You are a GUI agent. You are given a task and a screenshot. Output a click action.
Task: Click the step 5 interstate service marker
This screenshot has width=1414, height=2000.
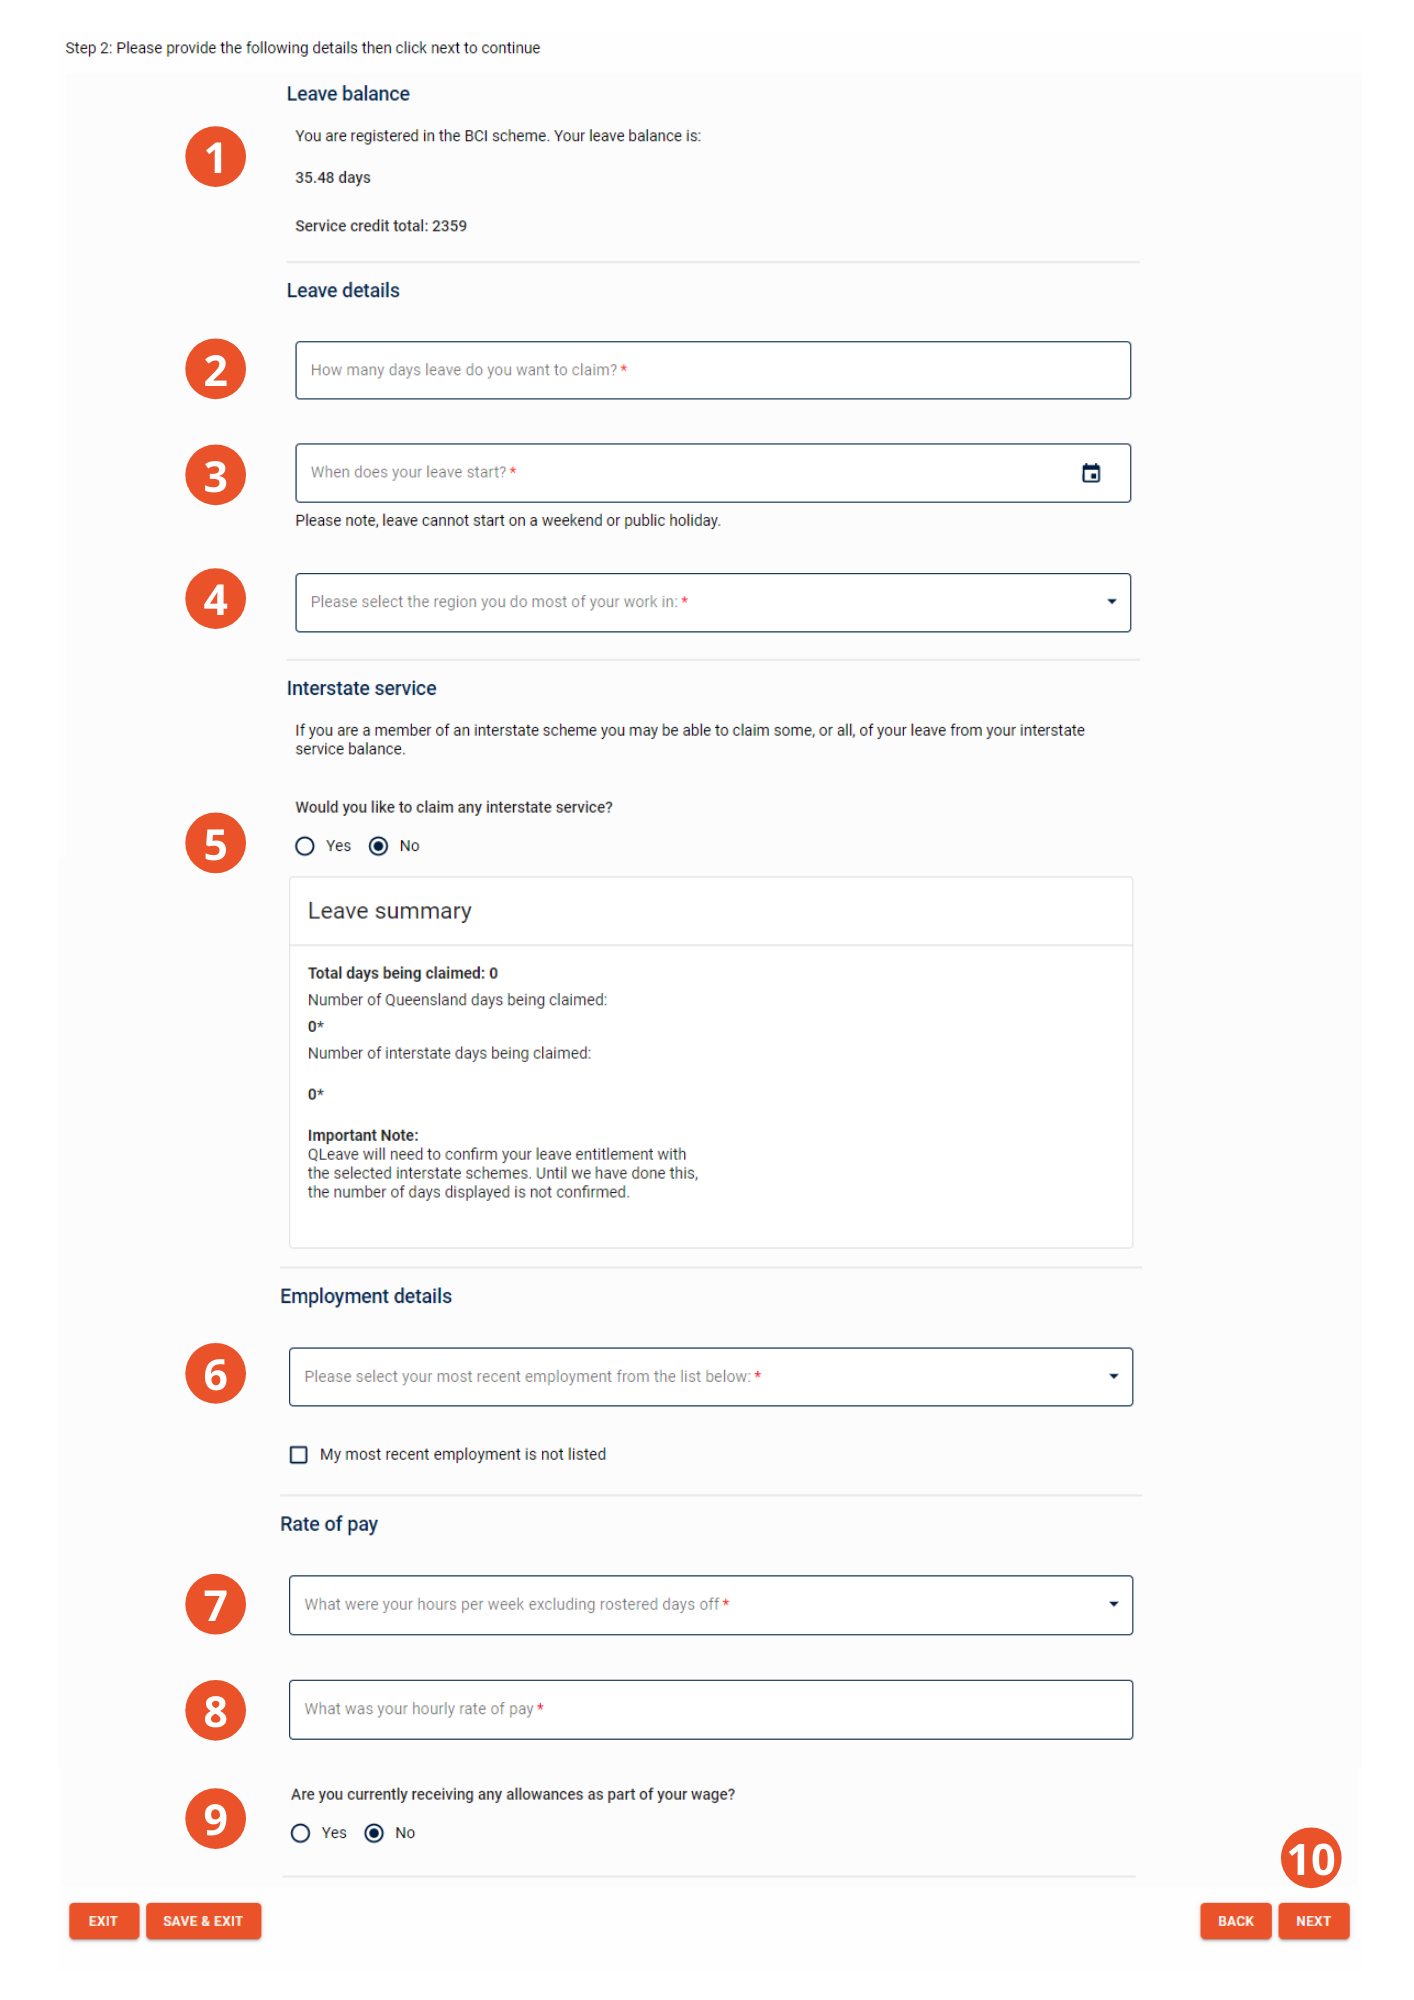[214, 843]
